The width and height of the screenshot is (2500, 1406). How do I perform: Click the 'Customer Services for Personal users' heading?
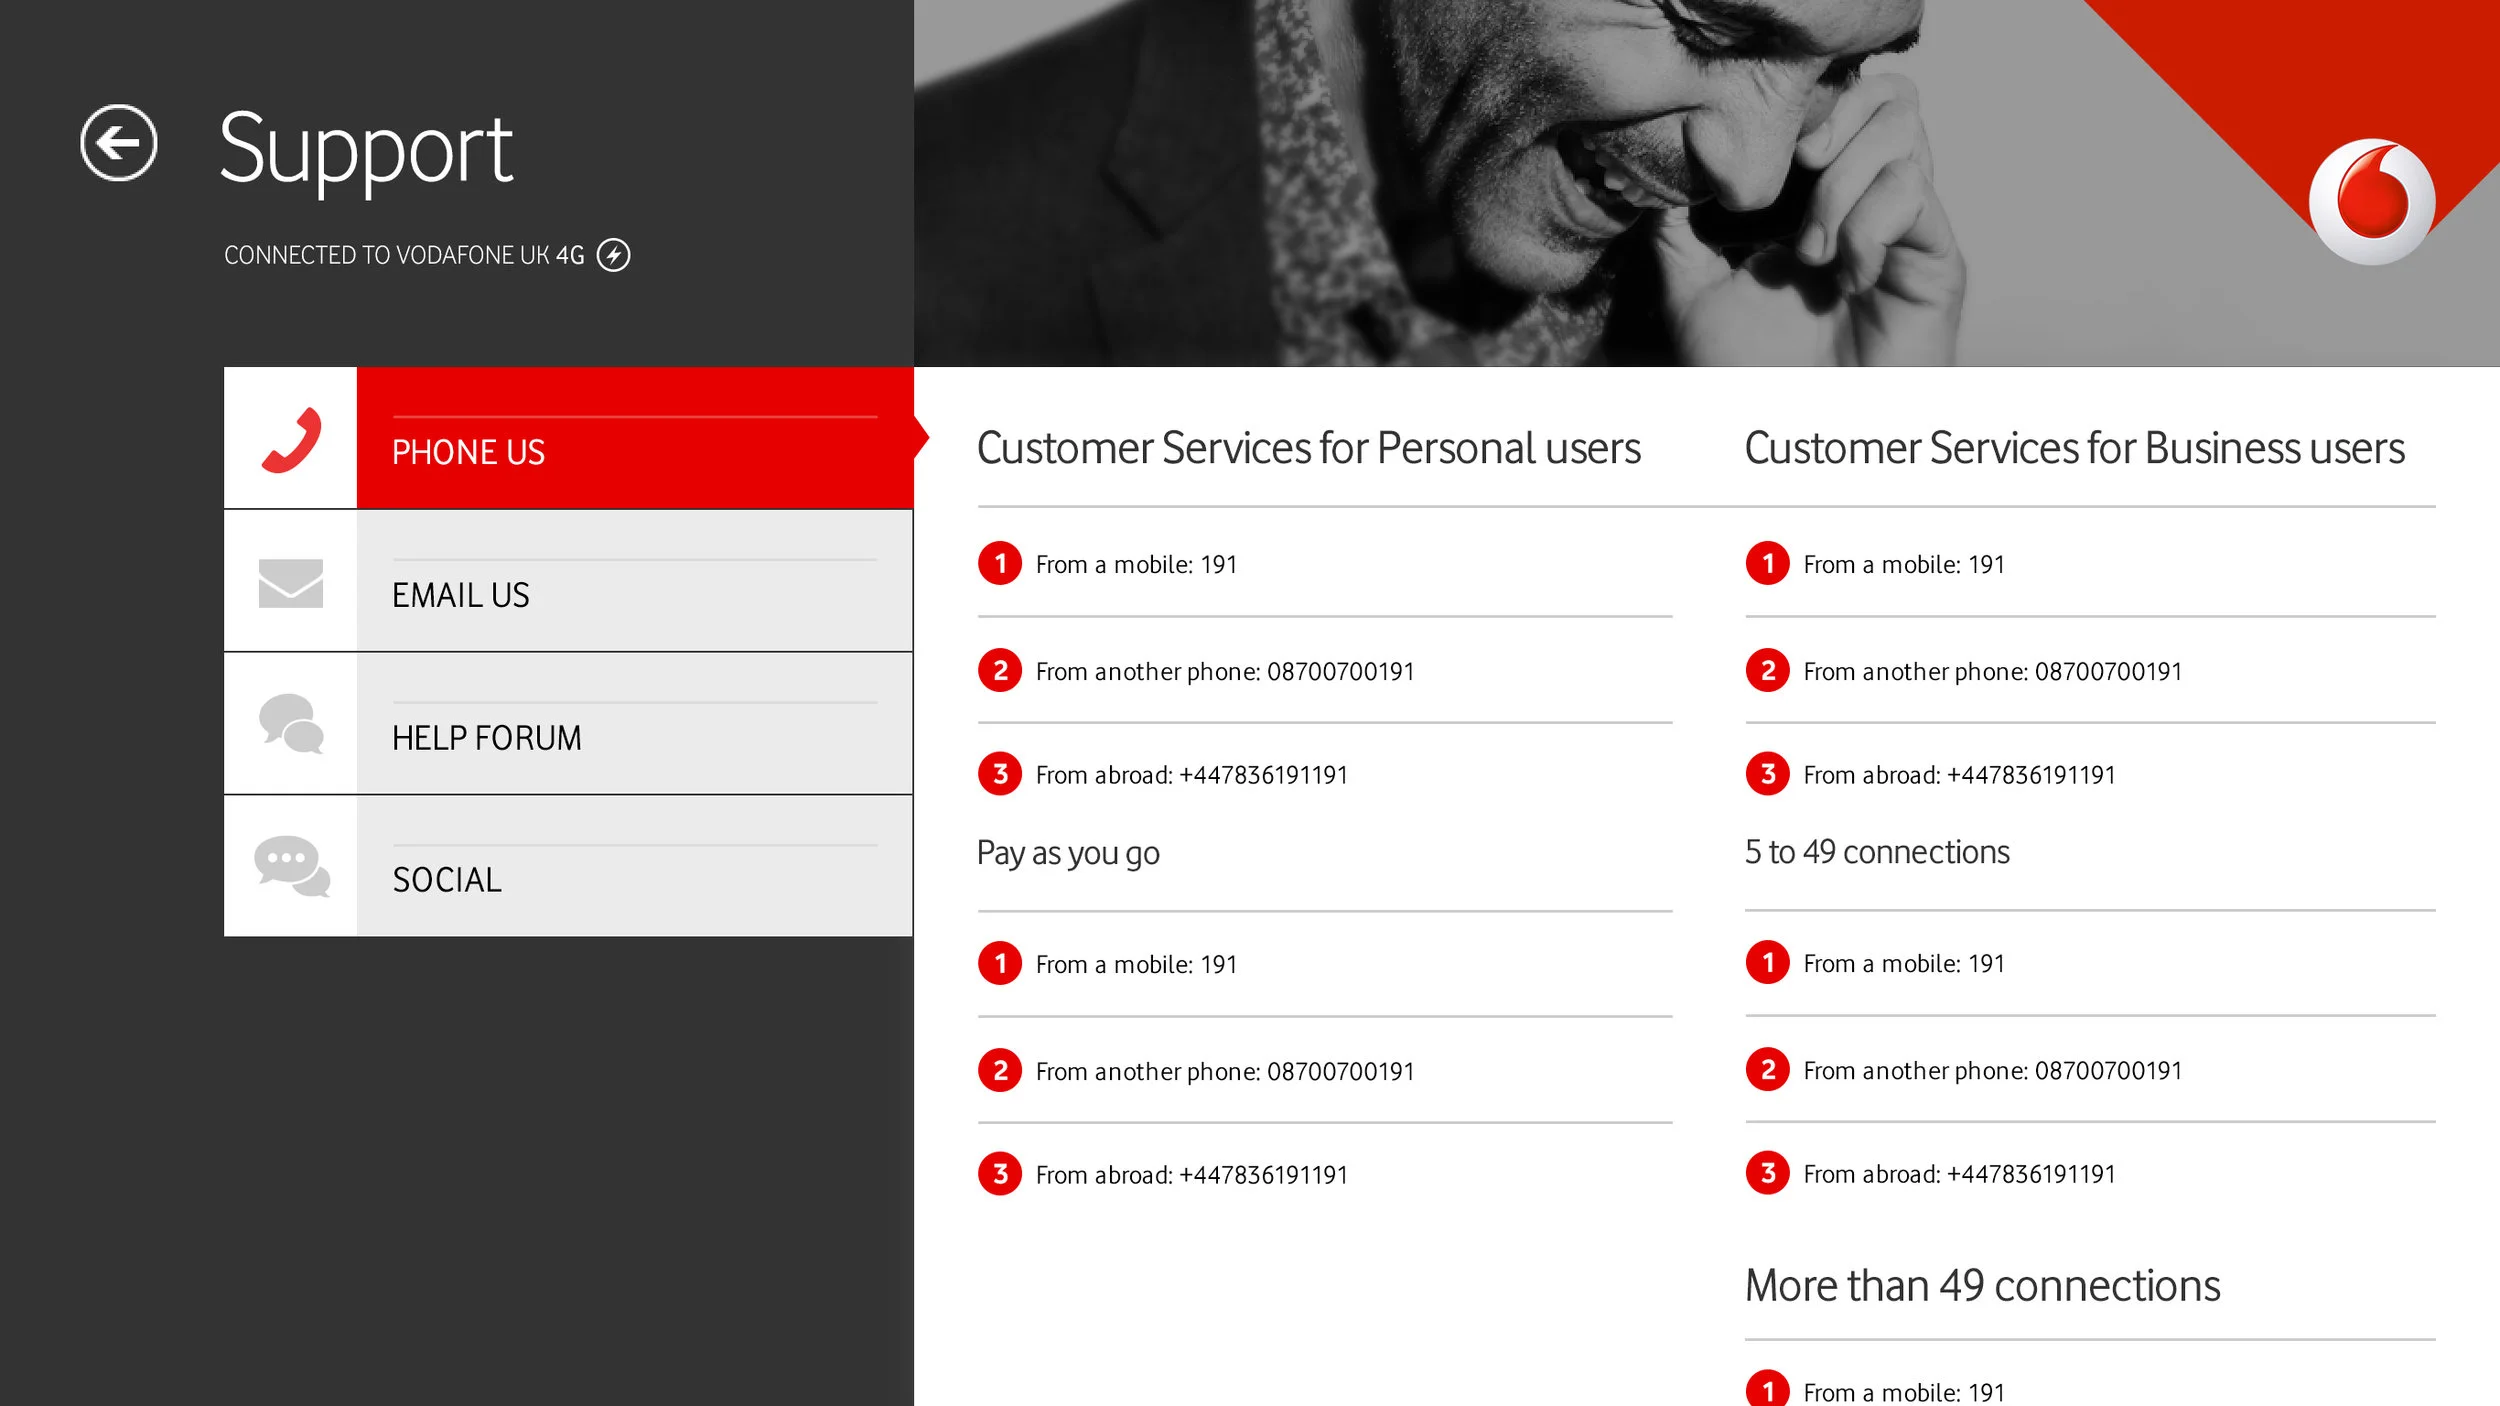pos(1308,448)
